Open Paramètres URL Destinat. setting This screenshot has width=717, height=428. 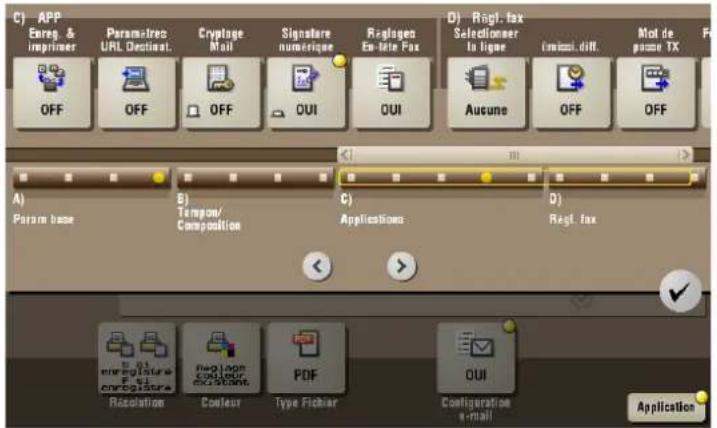pyautogui.click(x=136, y=92)
